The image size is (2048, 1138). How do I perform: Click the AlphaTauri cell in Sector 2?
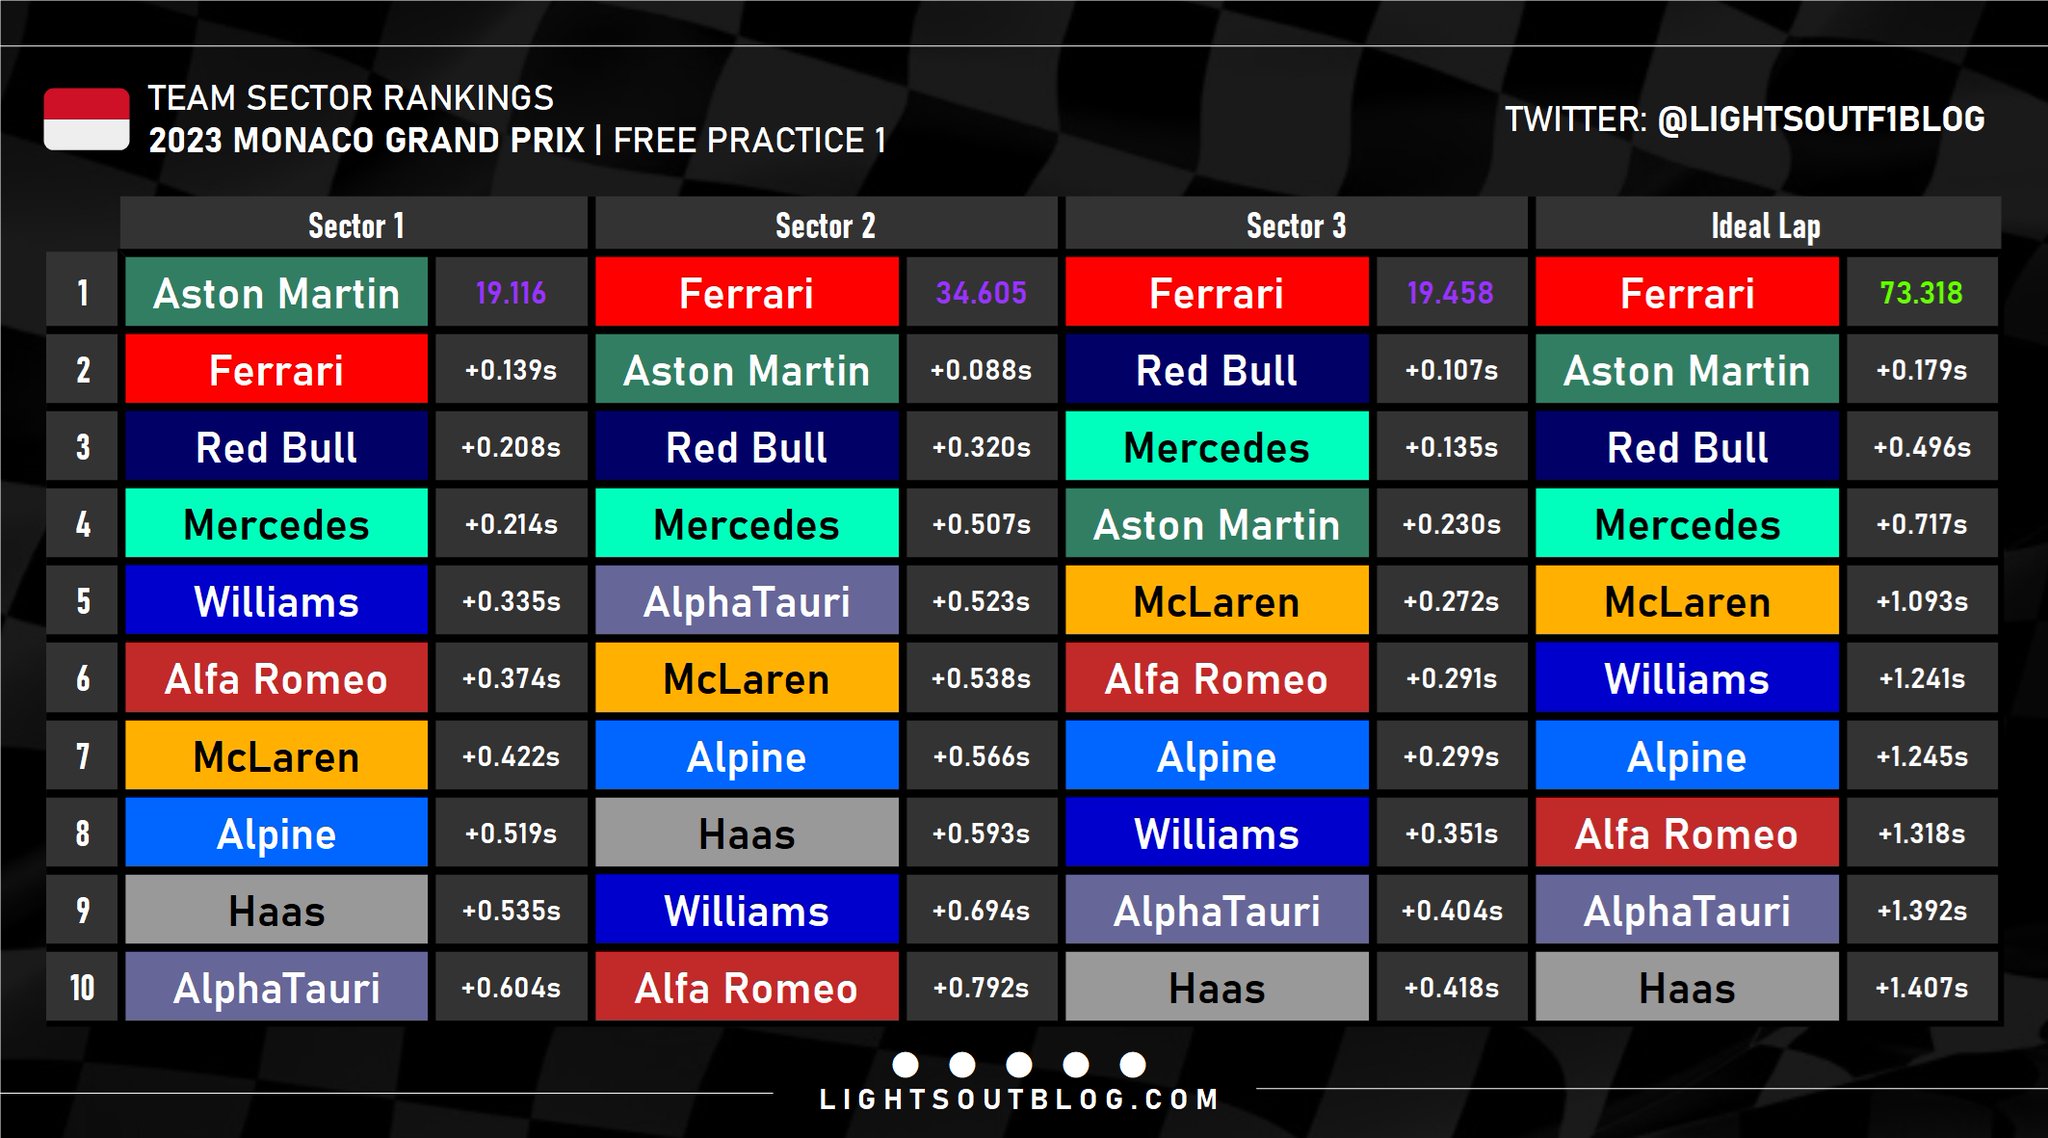(747, 601)
